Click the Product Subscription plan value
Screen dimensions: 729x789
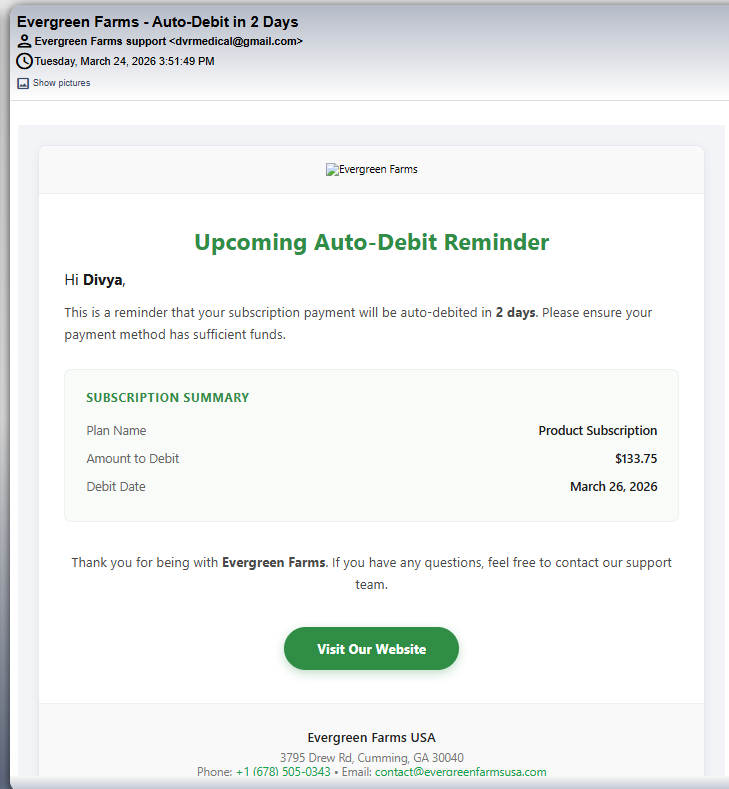(x=597, y=431)
